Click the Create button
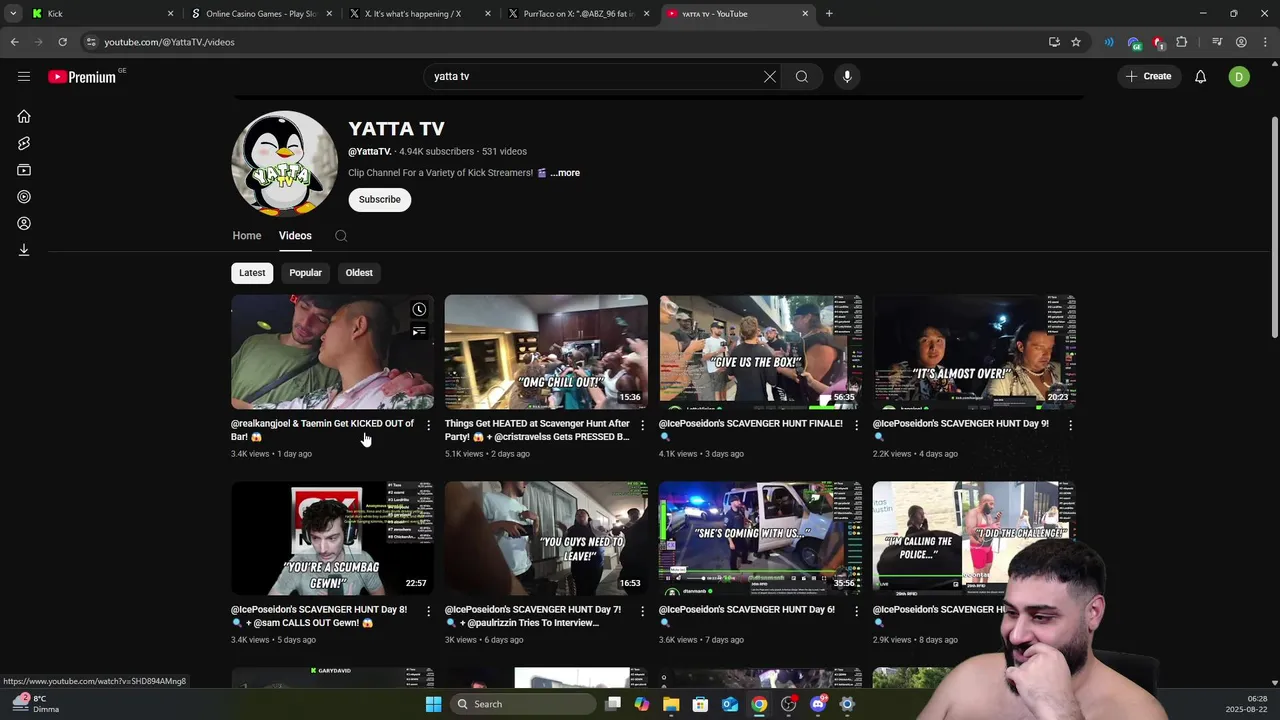This screenshot has height=720, width=1280. [1148, 76]
